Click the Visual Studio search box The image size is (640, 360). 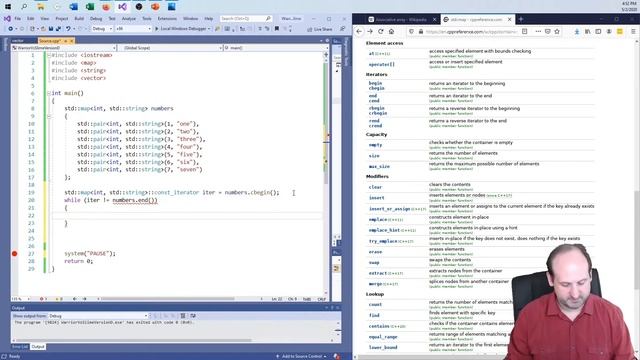click(246, 18)
